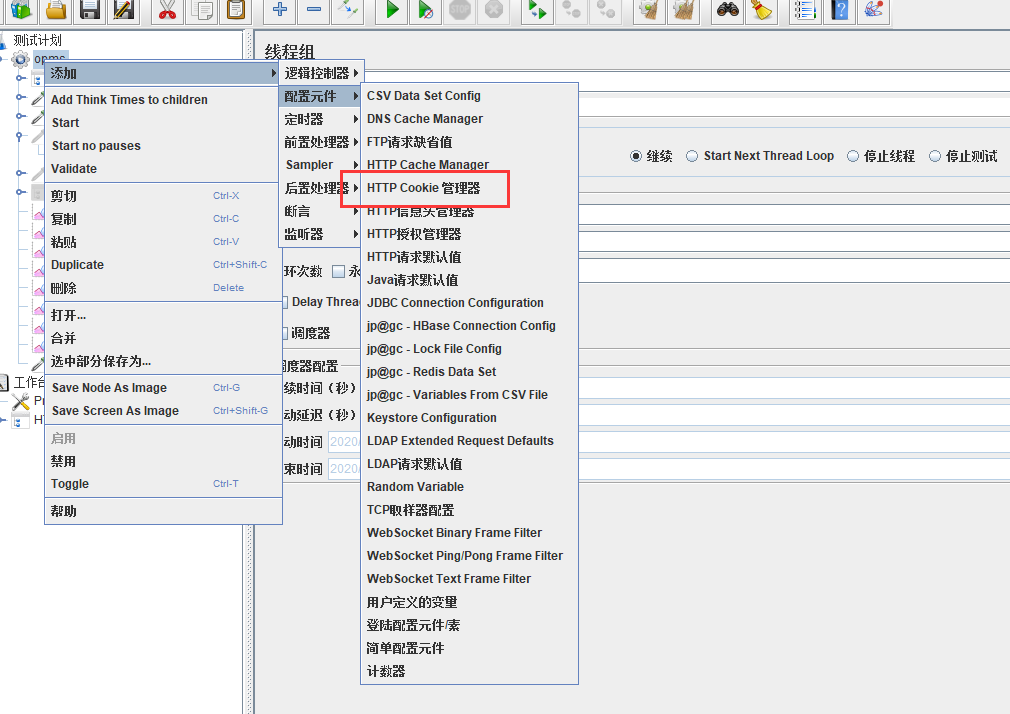Click the broom Clear icon on toolbar
Viewport: 1010px width, 714px height.
(646, 11)
